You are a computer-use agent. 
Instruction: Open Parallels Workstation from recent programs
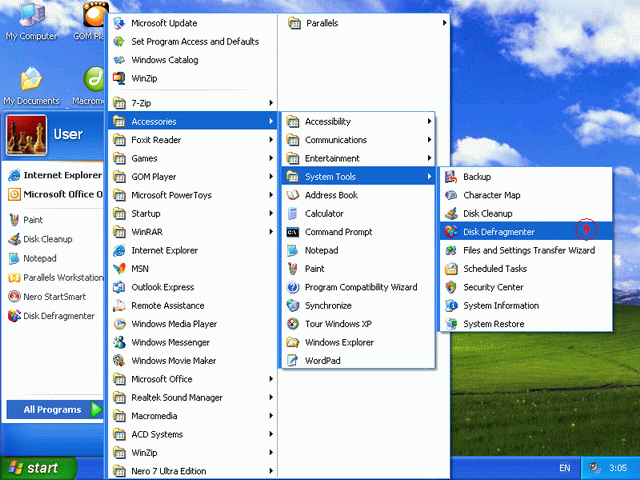tap(55, 278)
